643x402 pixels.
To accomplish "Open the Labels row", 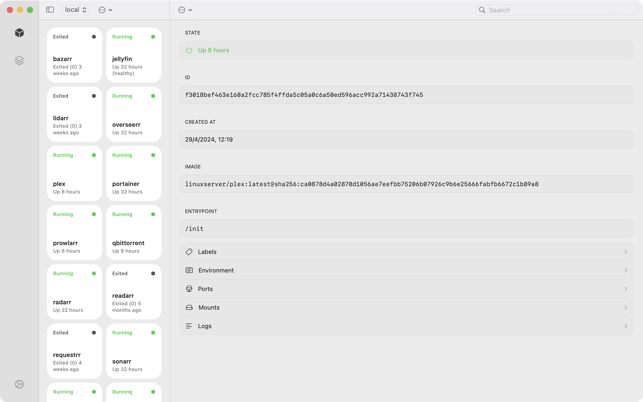I will (406, 252).
